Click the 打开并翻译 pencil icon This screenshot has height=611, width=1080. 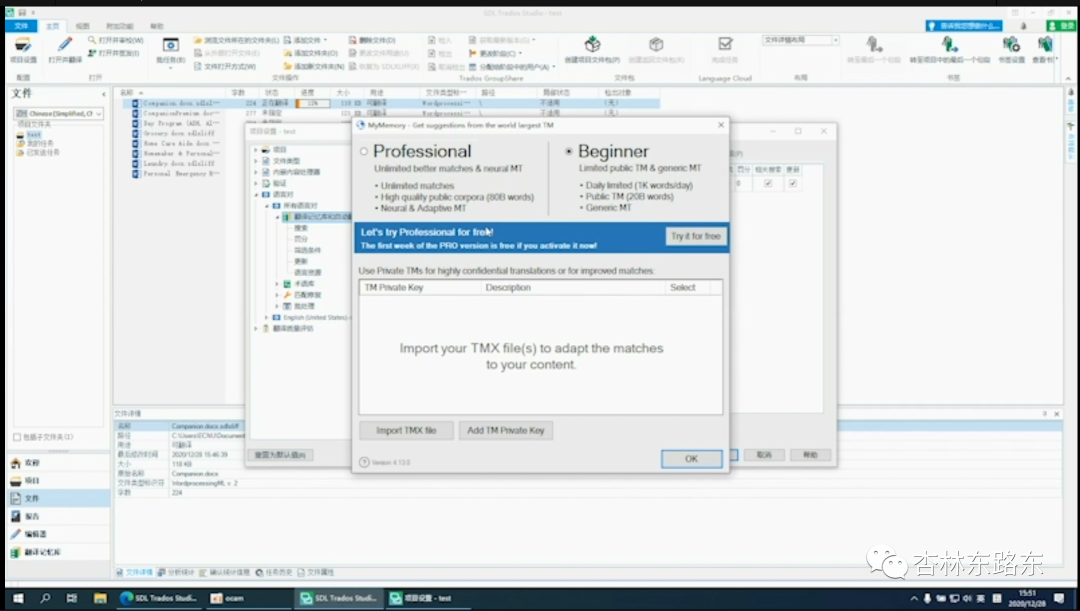pos(65,50)
